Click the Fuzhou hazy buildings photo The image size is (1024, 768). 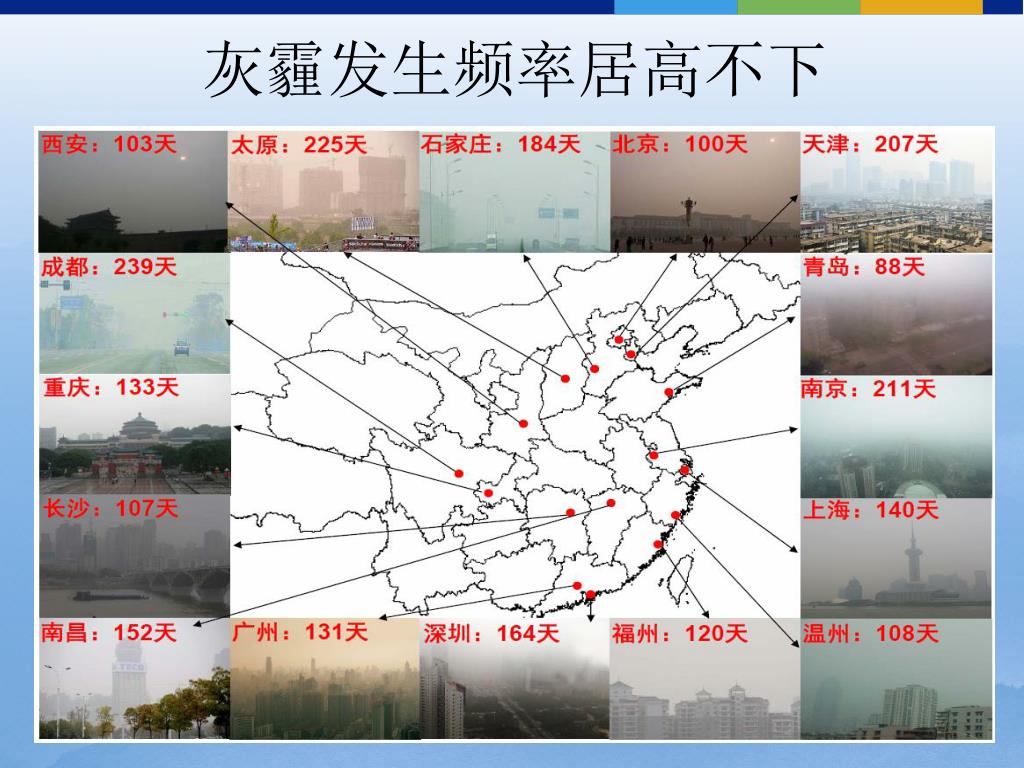(705, 679)
